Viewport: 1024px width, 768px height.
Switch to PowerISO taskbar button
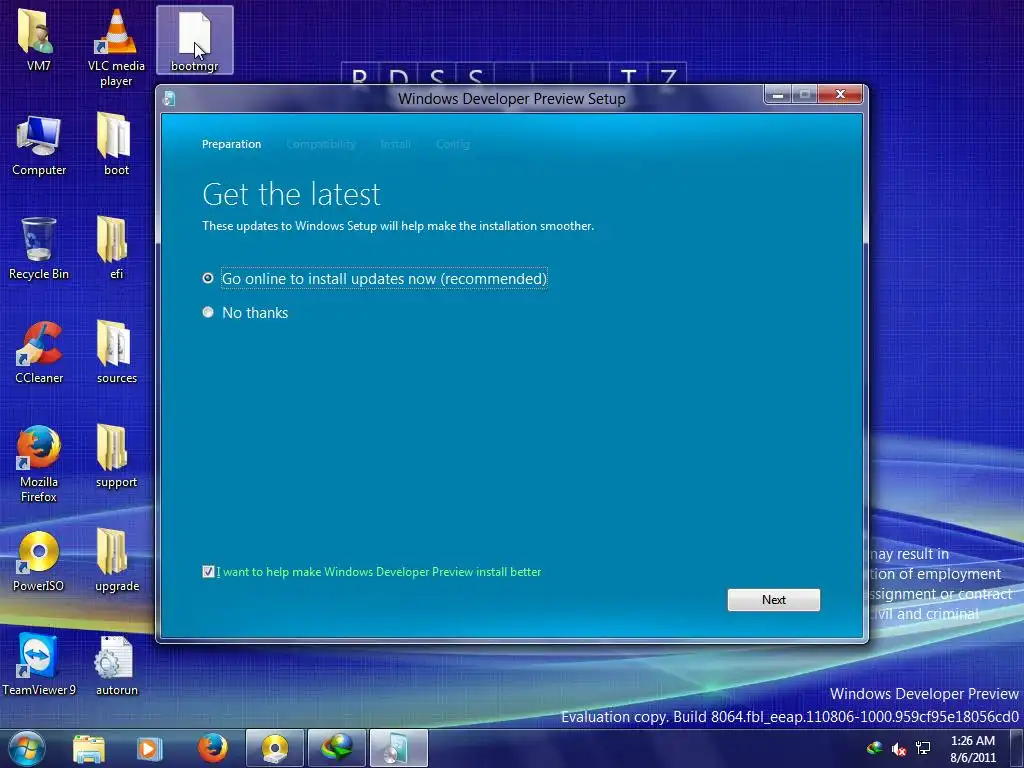click(x=275, y=748)
